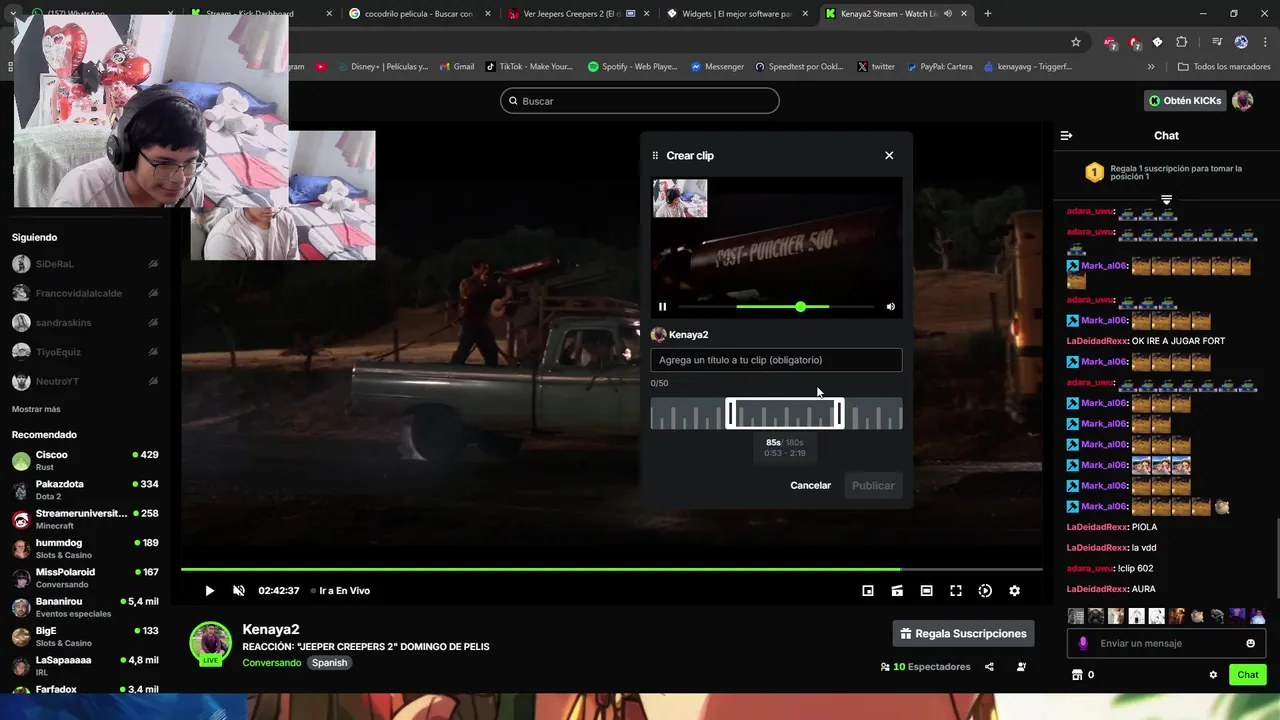Open Gmail bookmark
This screenshot has width=1280, height=720.
pyautogui.click(x=456, y=67)
